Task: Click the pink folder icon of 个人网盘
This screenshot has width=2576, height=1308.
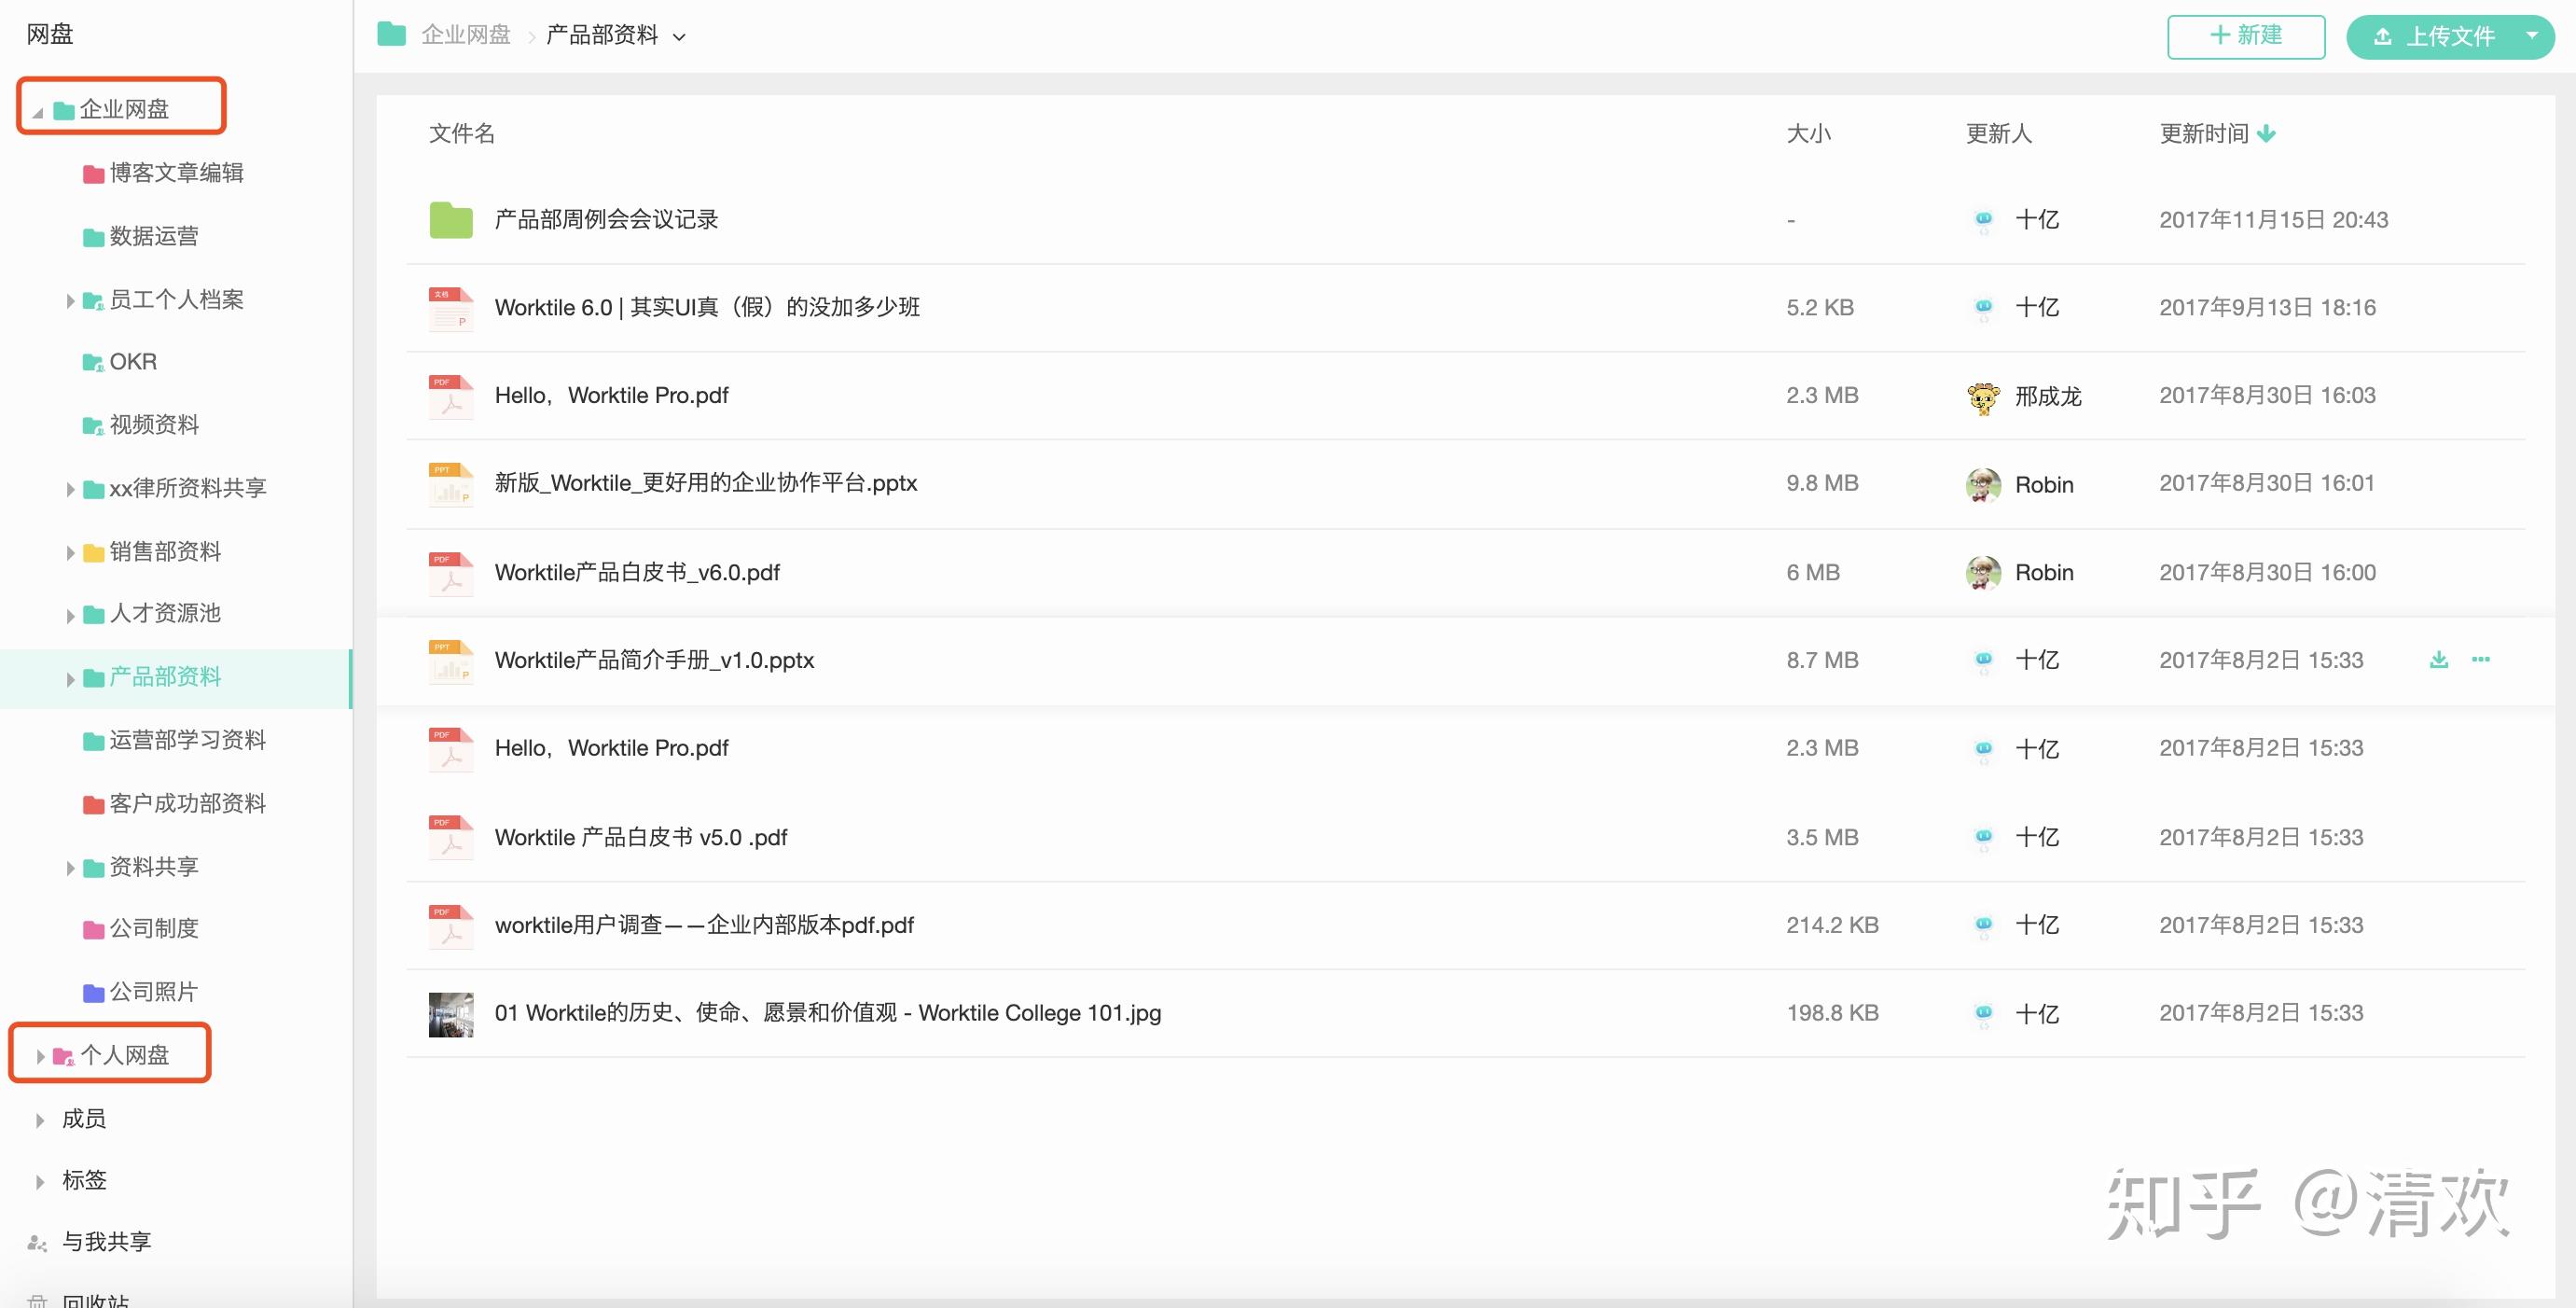Action: (63, 1056)
